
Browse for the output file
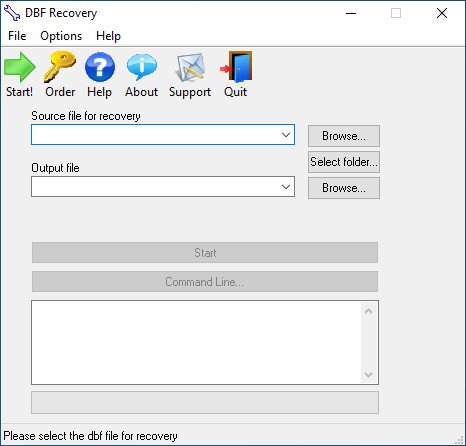click(x=344, y=188)
